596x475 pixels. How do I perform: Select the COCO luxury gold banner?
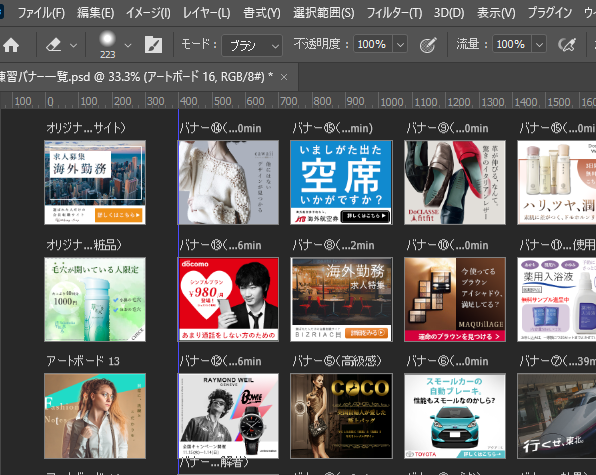coord(341,416)
